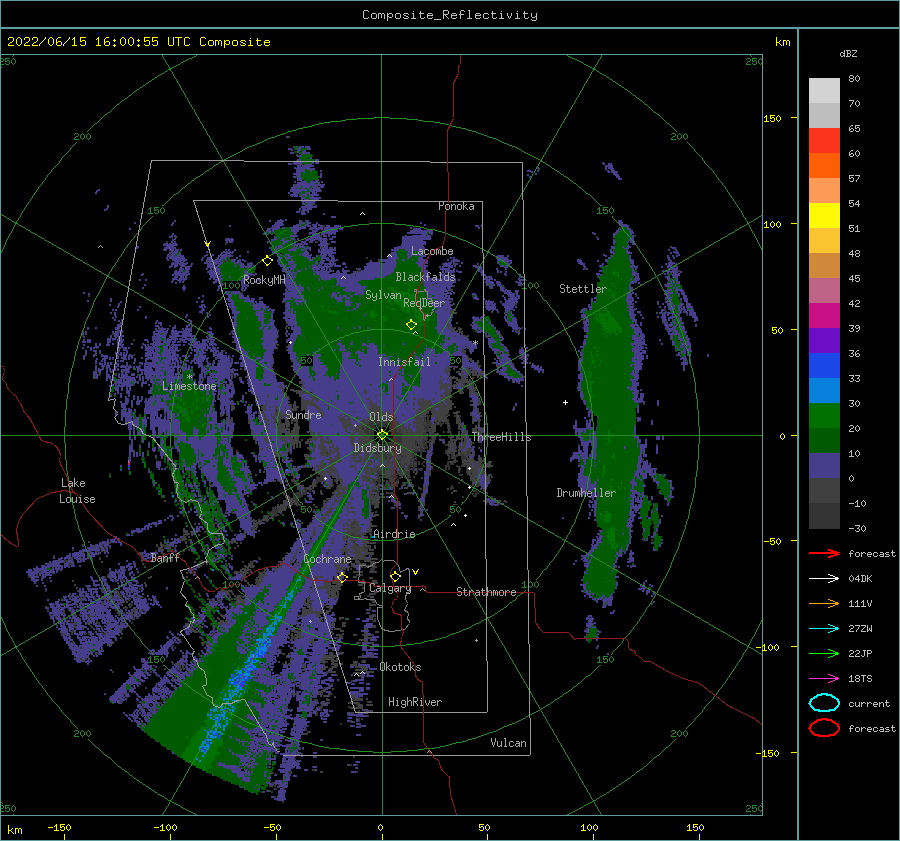900x841 pixels.
Task: Click the yellow diamond marker above Calgary
Action: click(395, 576)
